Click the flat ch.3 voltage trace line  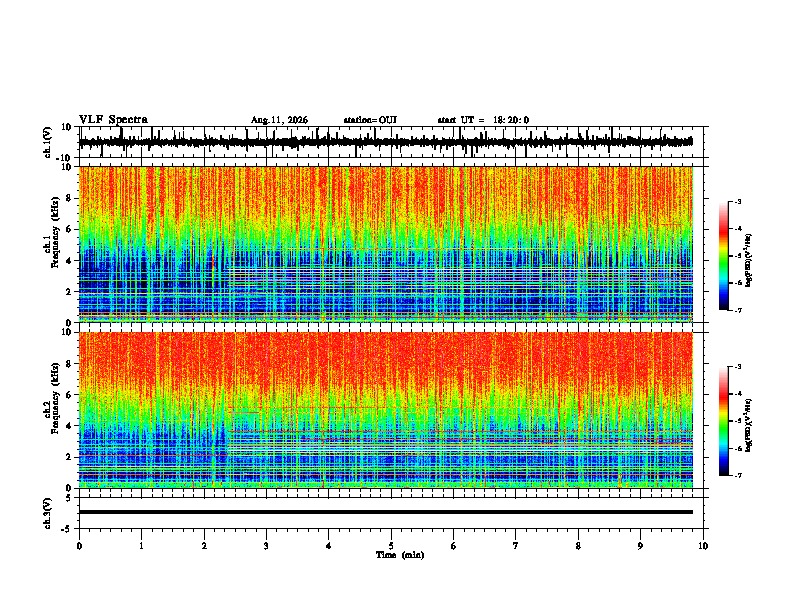(385, 512)
